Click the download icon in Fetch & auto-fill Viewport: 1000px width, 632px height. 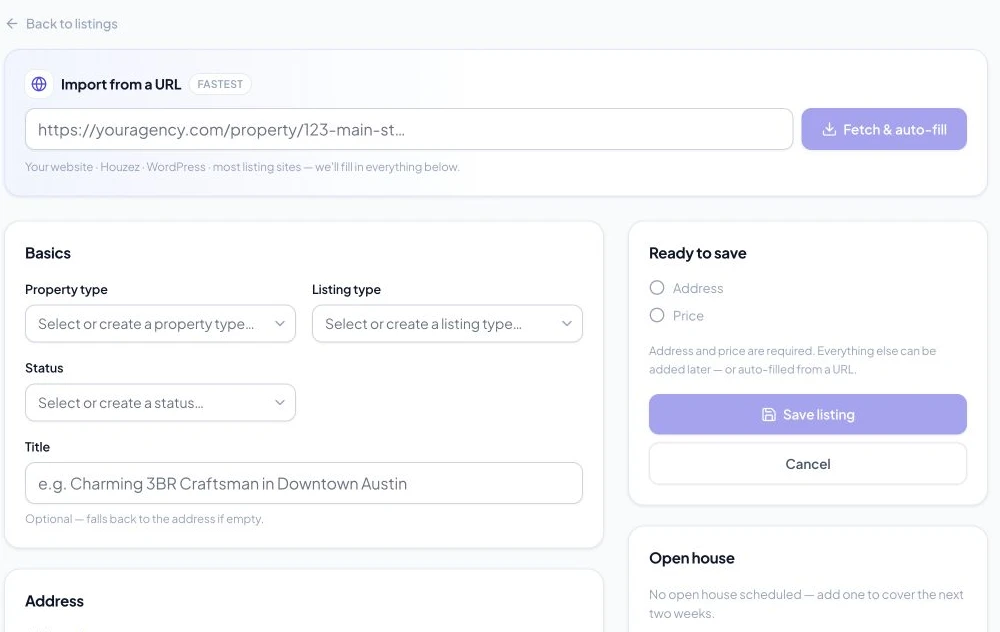828,129
